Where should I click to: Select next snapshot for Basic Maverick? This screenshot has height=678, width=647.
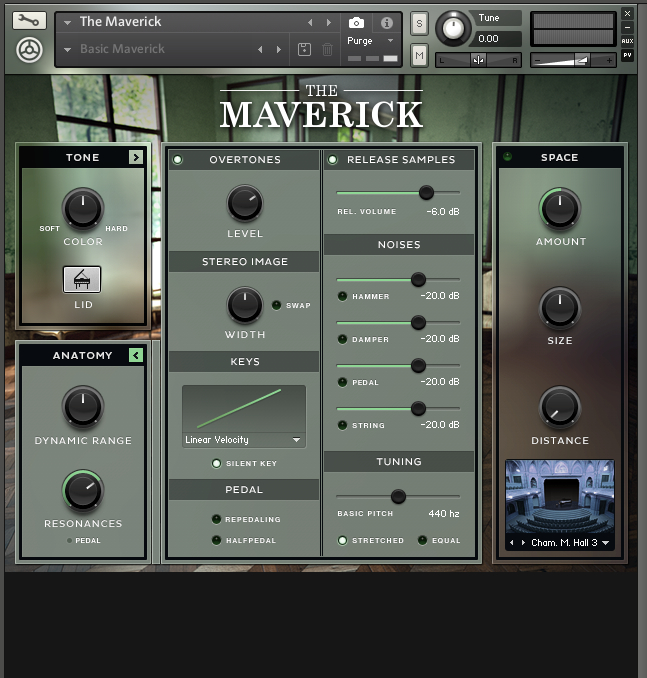tap(279, 50)
